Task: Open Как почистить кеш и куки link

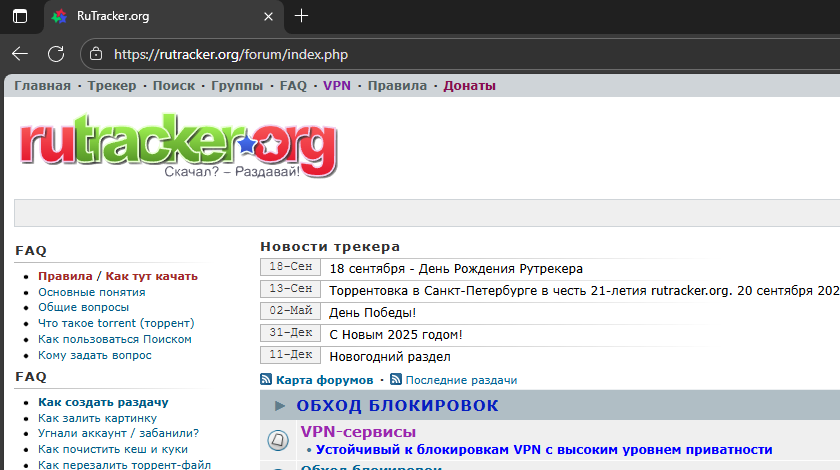Action: click(x=113, y=449)
